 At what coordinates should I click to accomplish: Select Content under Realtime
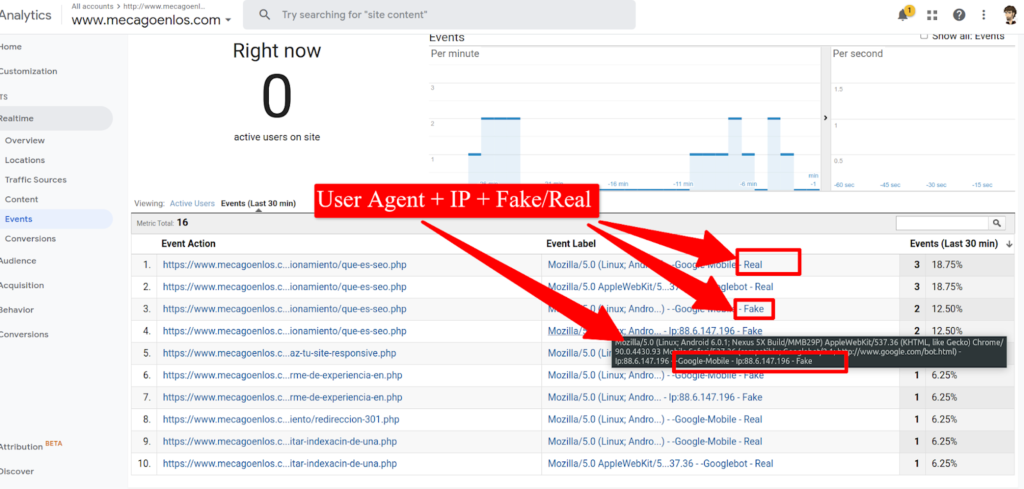(22, 199)
